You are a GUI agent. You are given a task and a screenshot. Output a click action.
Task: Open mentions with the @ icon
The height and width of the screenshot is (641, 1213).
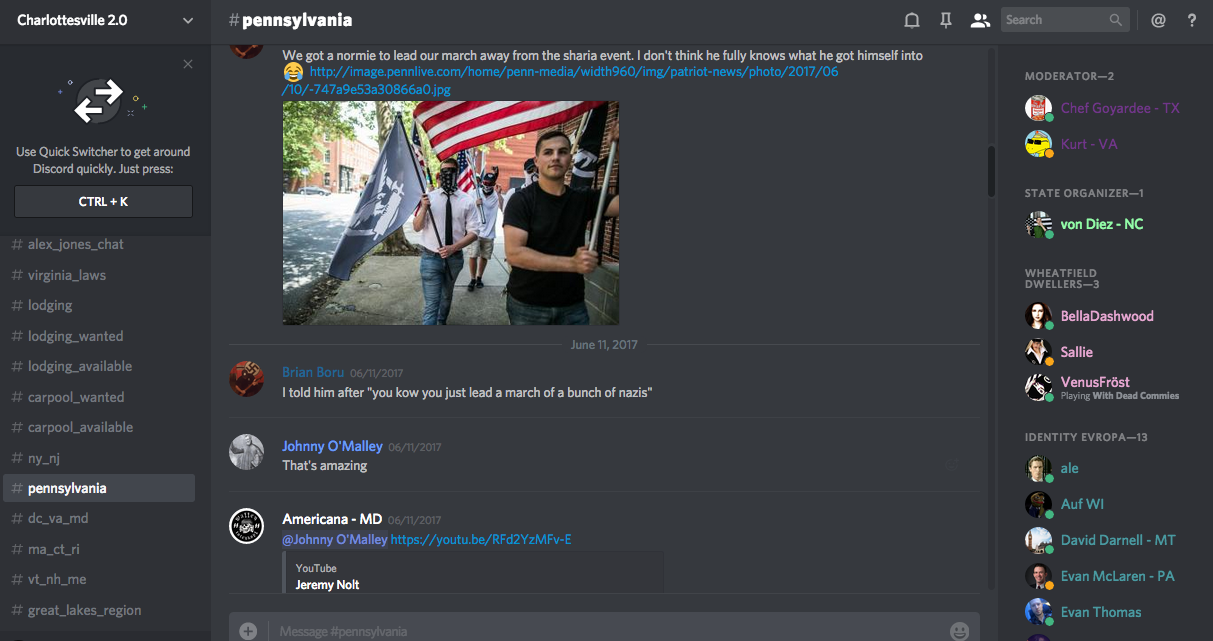tap(1158, 20)
